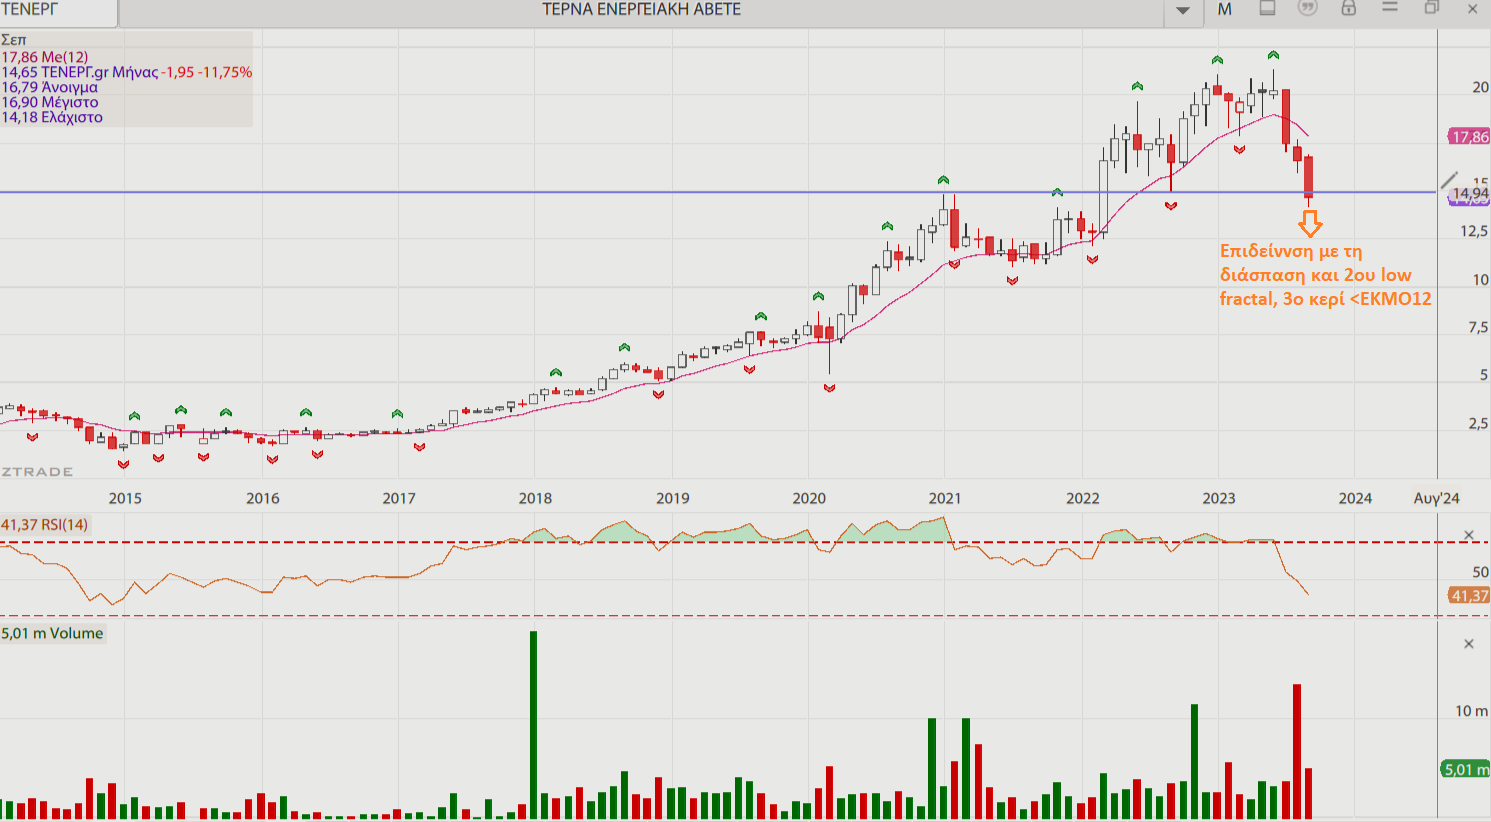The image size is (1491, 822).
Task: Click the green 5,01 m volume axis tag
Action: coord(1466,769)
